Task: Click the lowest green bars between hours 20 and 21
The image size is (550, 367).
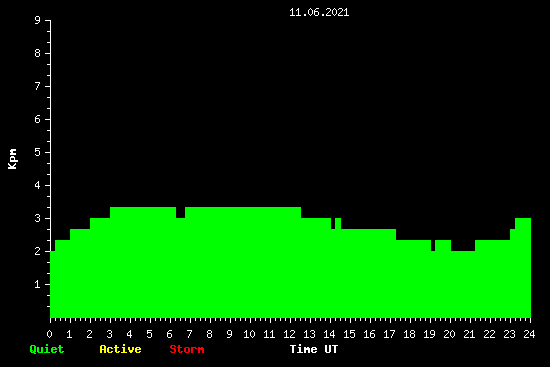Action: coord(463,284)
